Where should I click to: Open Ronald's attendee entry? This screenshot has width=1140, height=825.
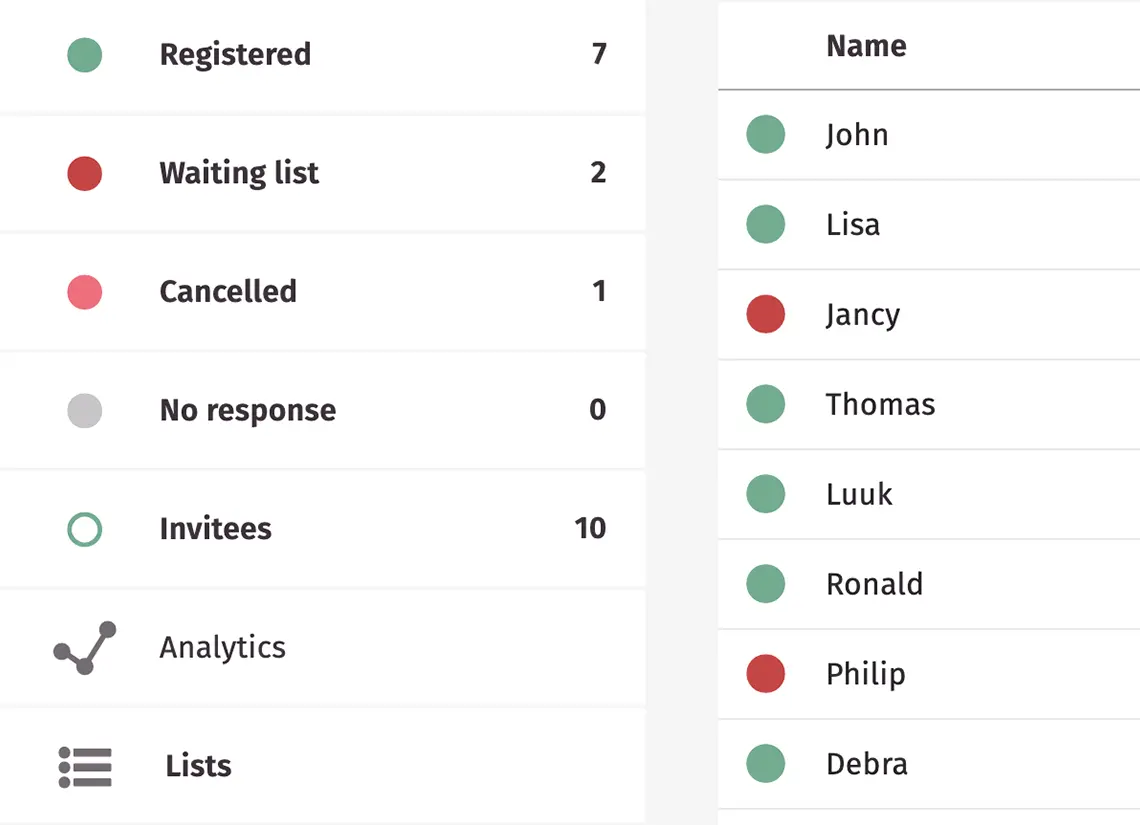874,585
